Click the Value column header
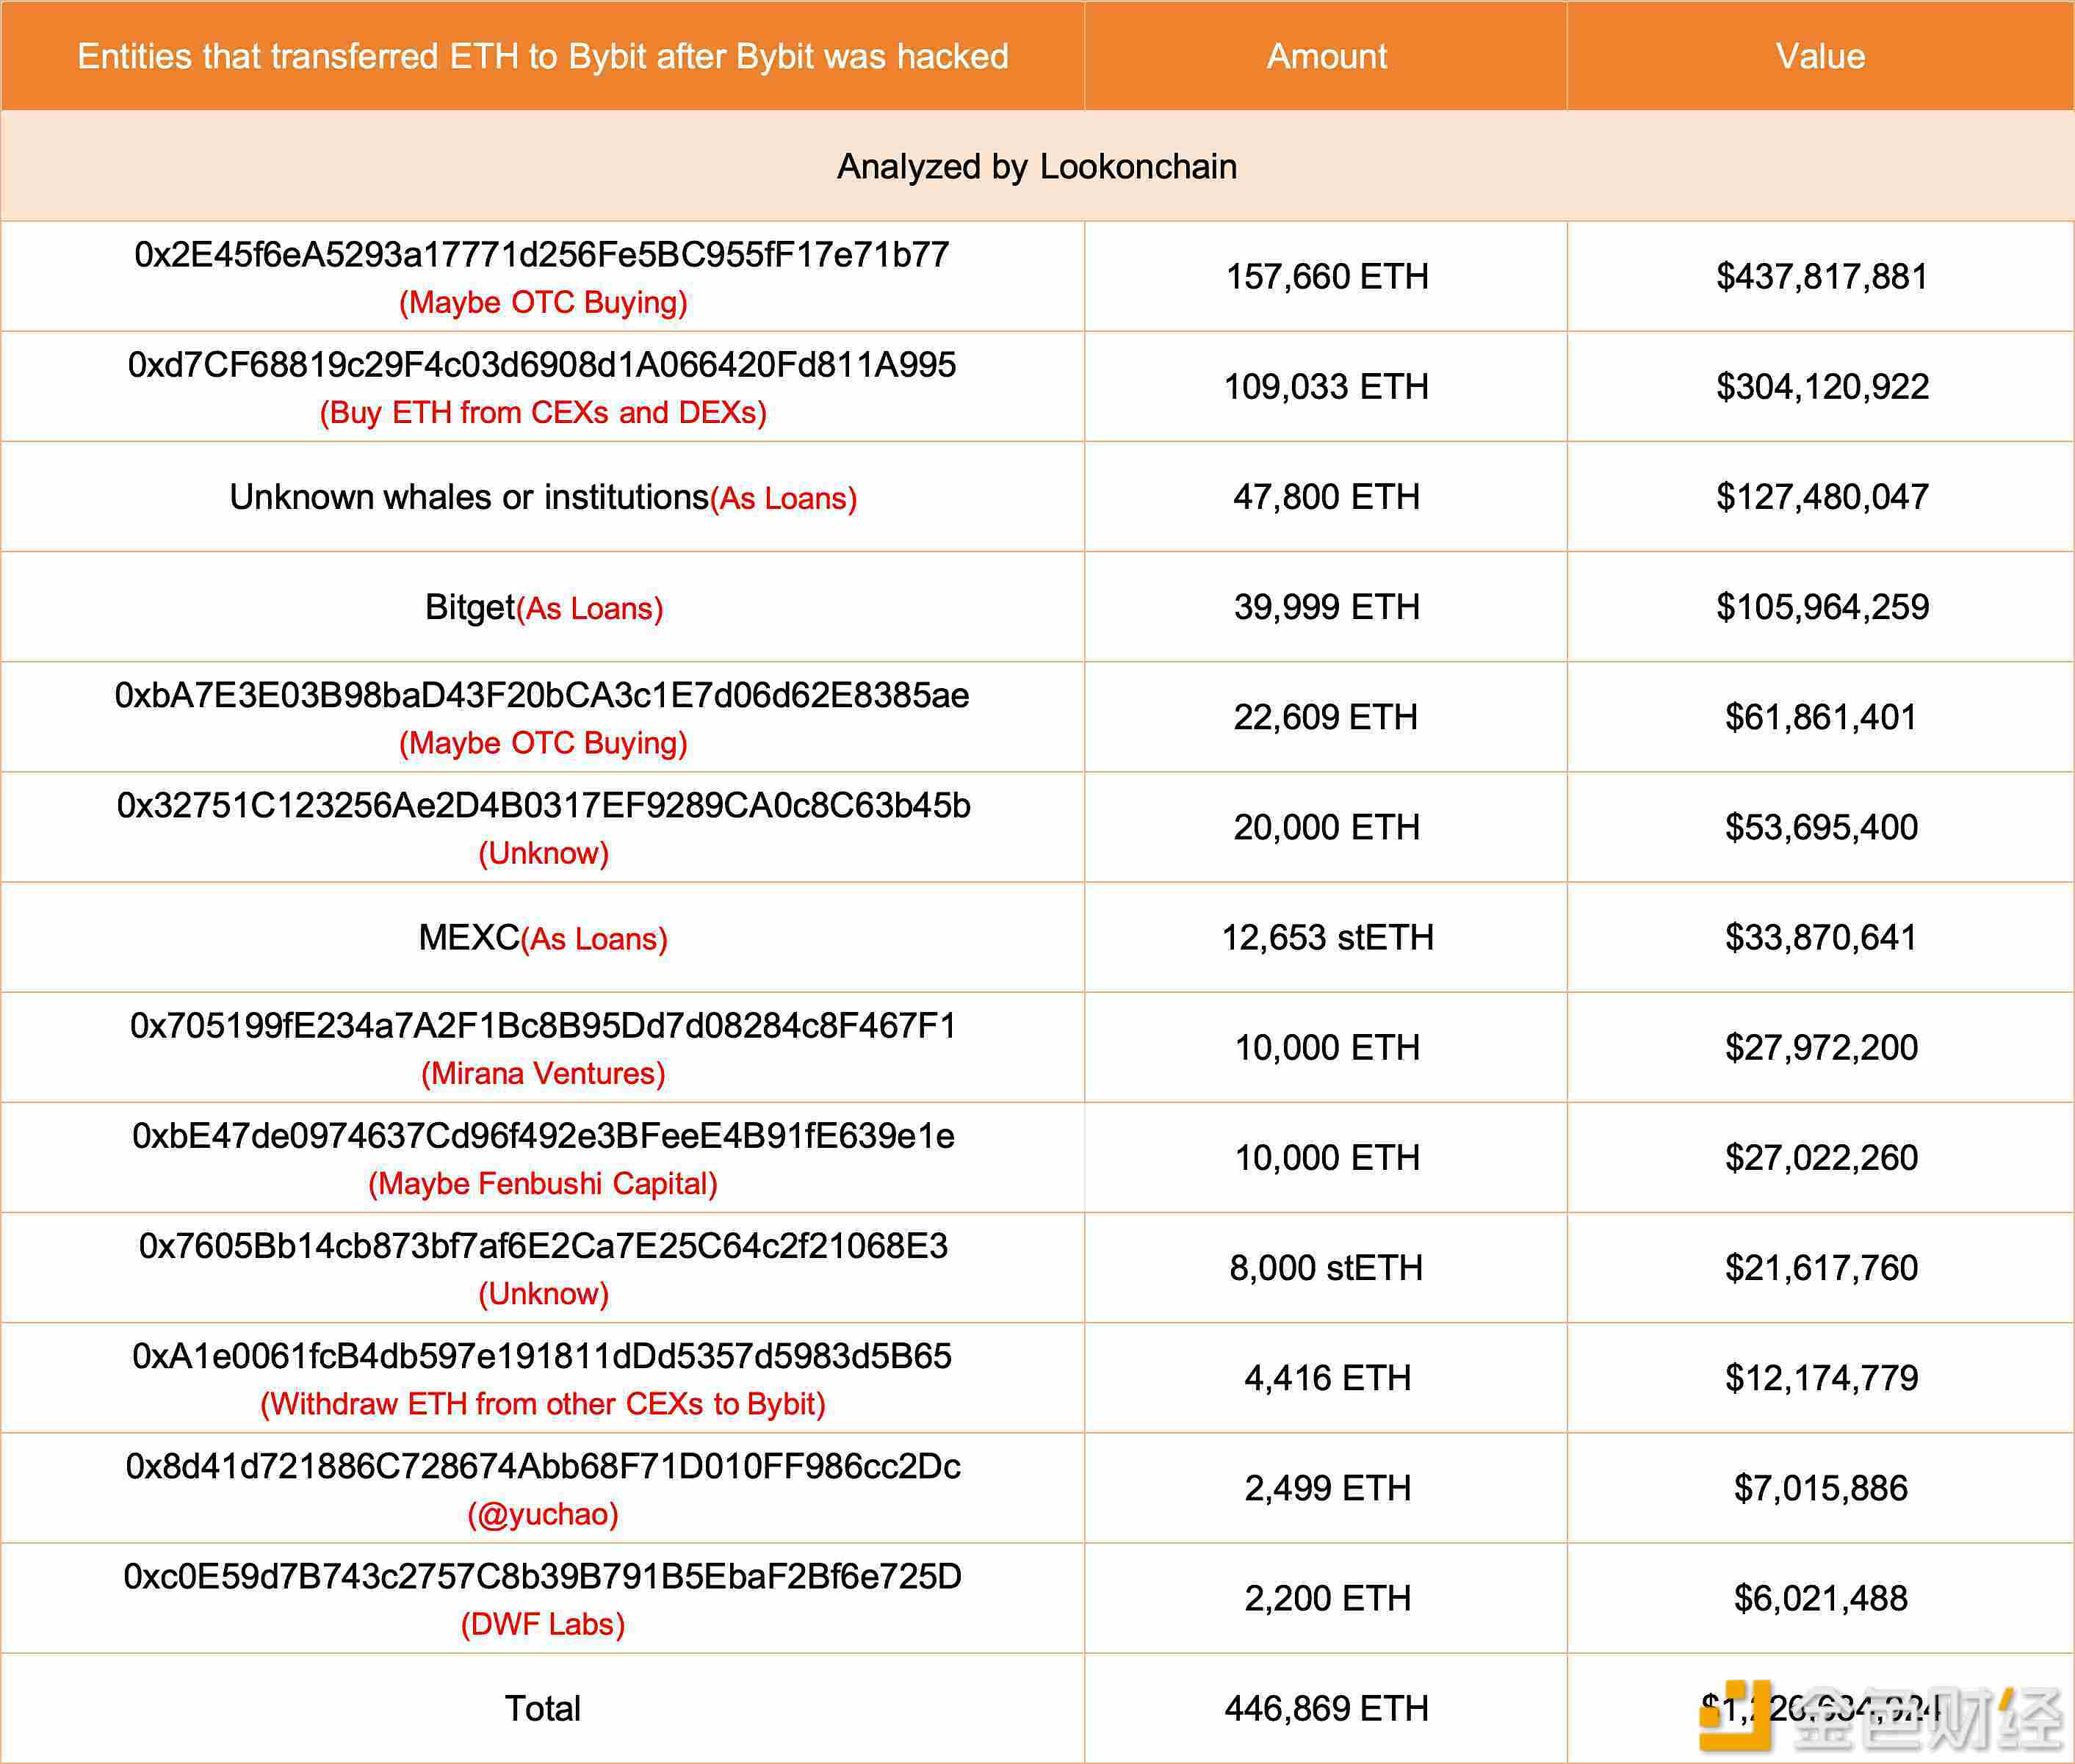 tap(1820, 56)
